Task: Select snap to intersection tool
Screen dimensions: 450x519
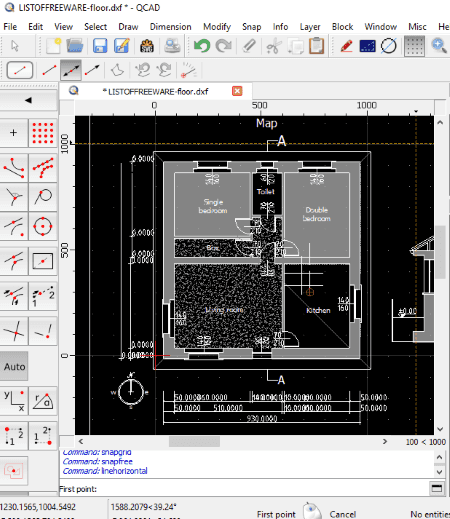Action: coord(13,331)
